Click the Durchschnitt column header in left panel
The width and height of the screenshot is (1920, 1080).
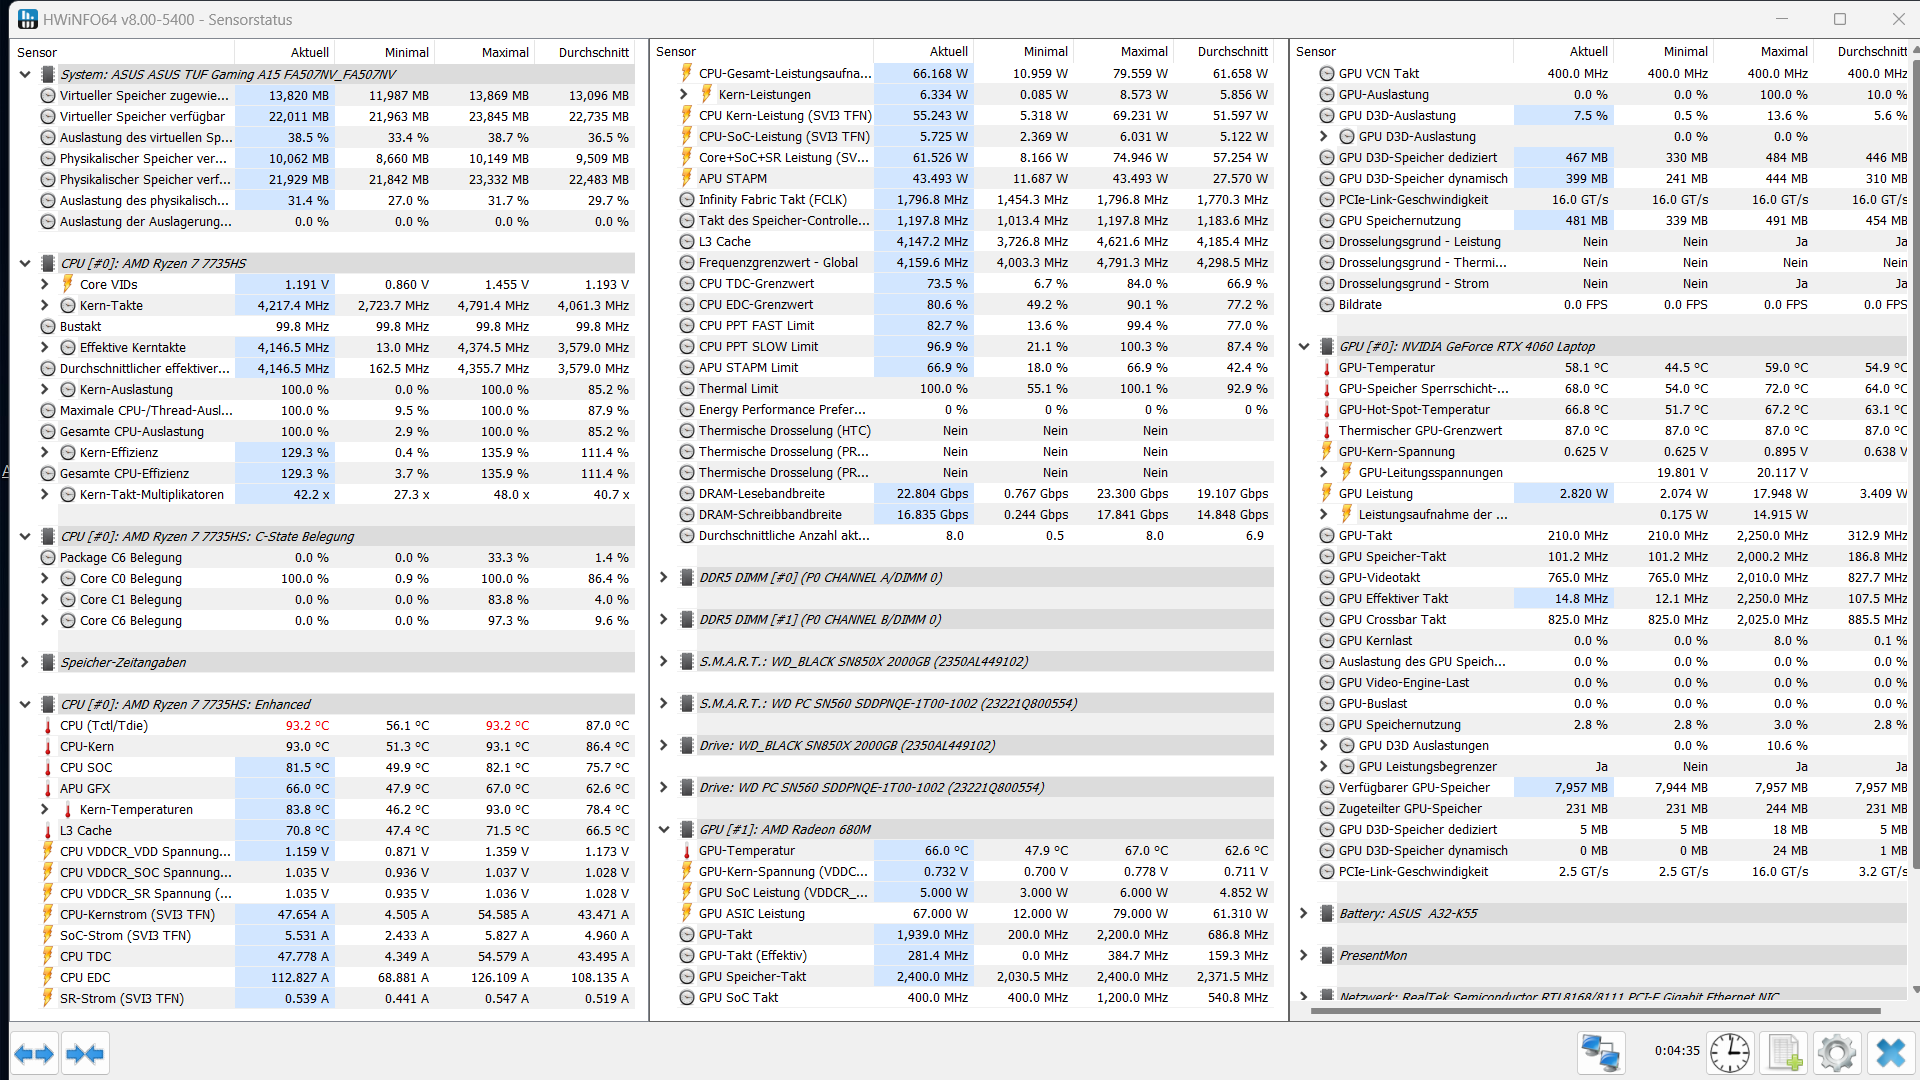point(593,52)
